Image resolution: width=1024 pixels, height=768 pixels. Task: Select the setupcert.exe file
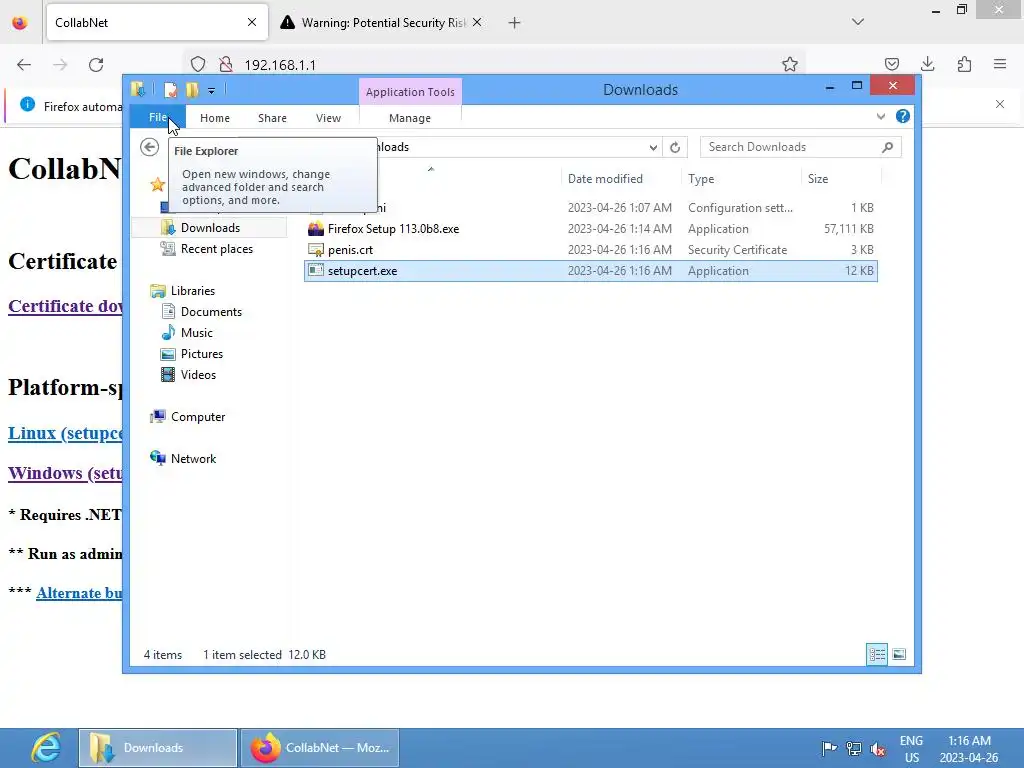click(591, 271)
